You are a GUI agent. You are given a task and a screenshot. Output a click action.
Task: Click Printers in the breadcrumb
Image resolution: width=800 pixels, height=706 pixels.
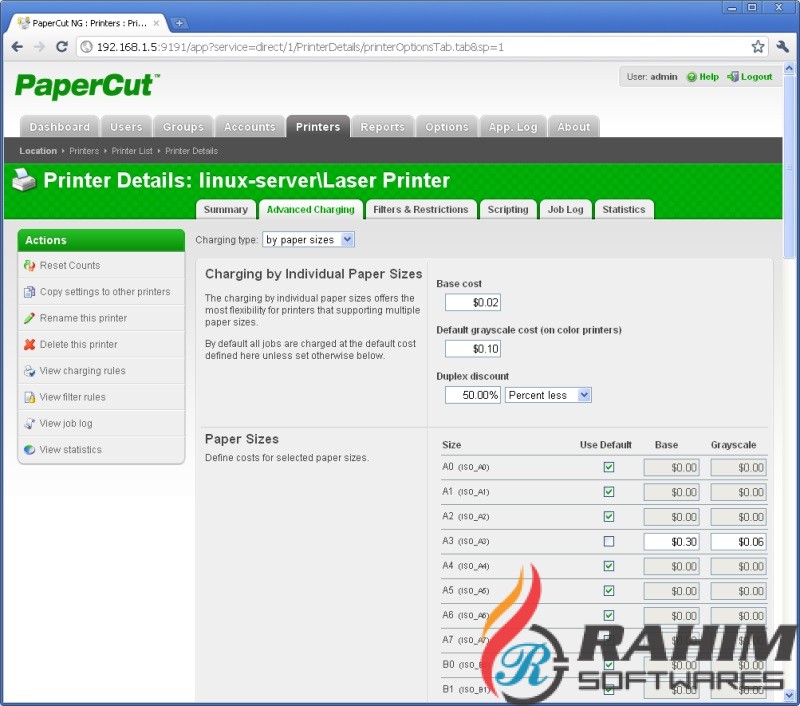(x=84, y=151)
